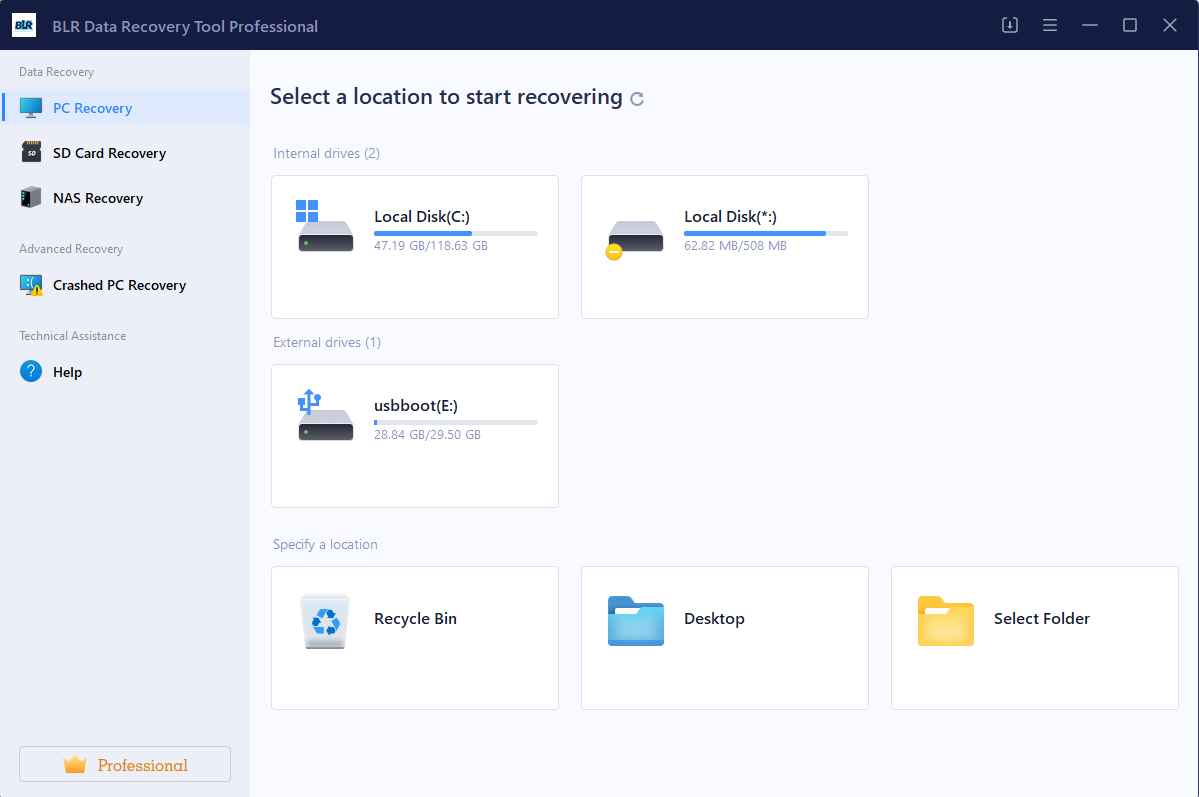Click the Professional upgrade button

coord(124,763)
